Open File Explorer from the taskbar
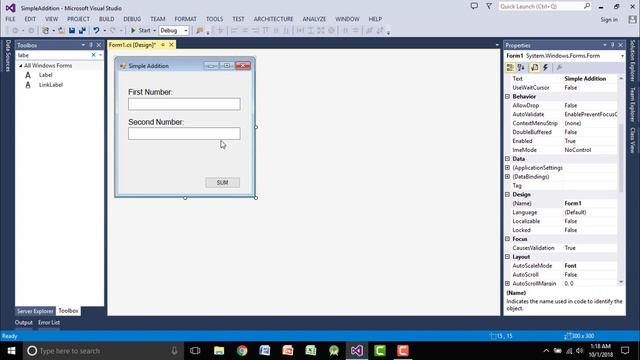This screenshot has width=640, height=360. [x=219, y=351]
